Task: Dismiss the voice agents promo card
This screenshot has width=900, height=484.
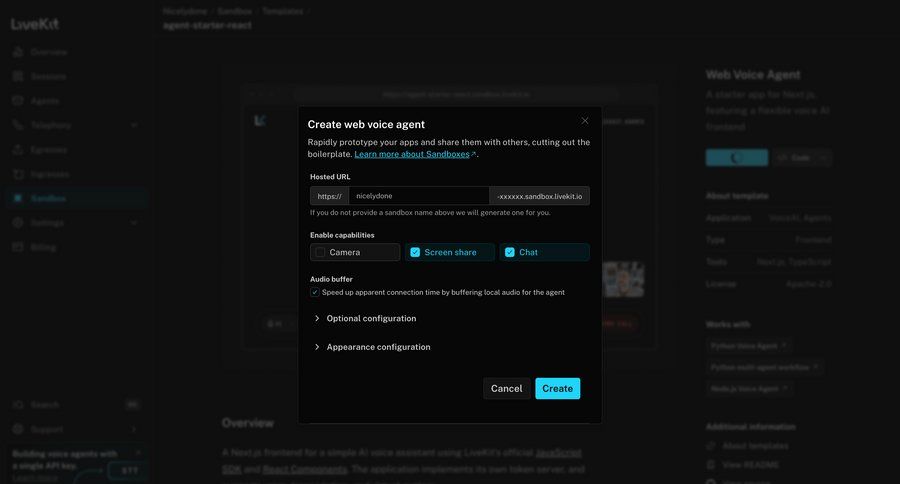Action: 138,453
